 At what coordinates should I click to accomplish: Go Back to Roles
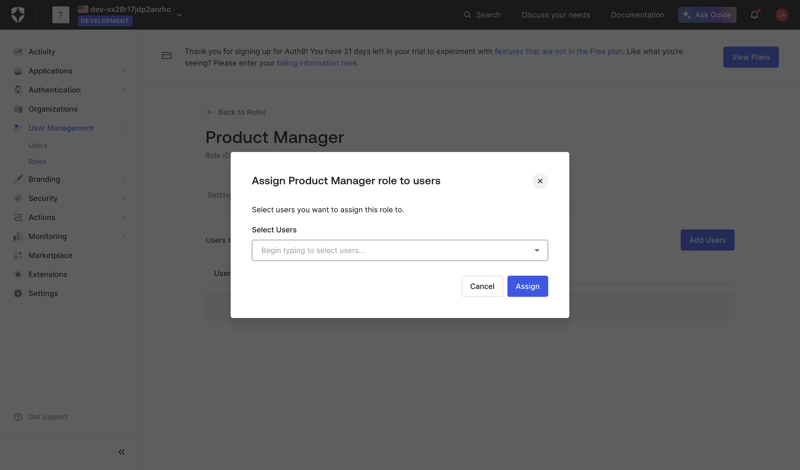click(242, 112)
